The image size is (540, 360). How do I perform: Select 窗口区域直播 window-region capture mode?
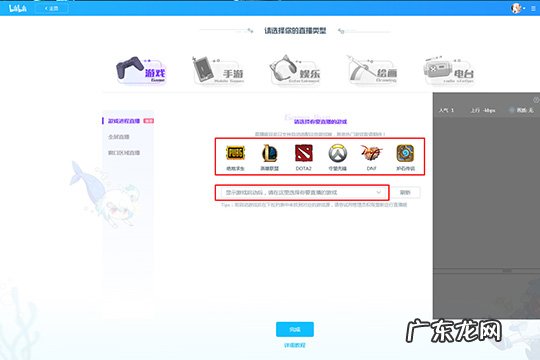tap(124, 153)
